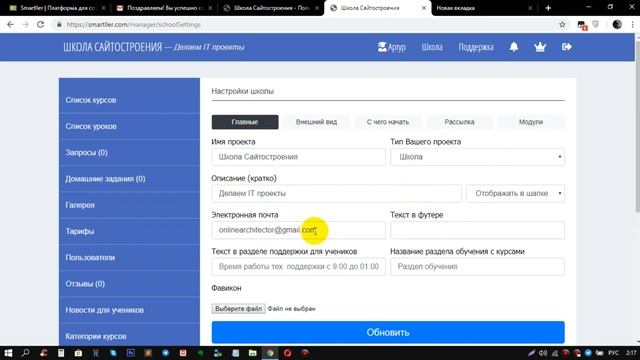The width and height of the screenshot is (640, 360).
Task: Open Домашние задания (0) in sidebar
Action: coord(129,179)
